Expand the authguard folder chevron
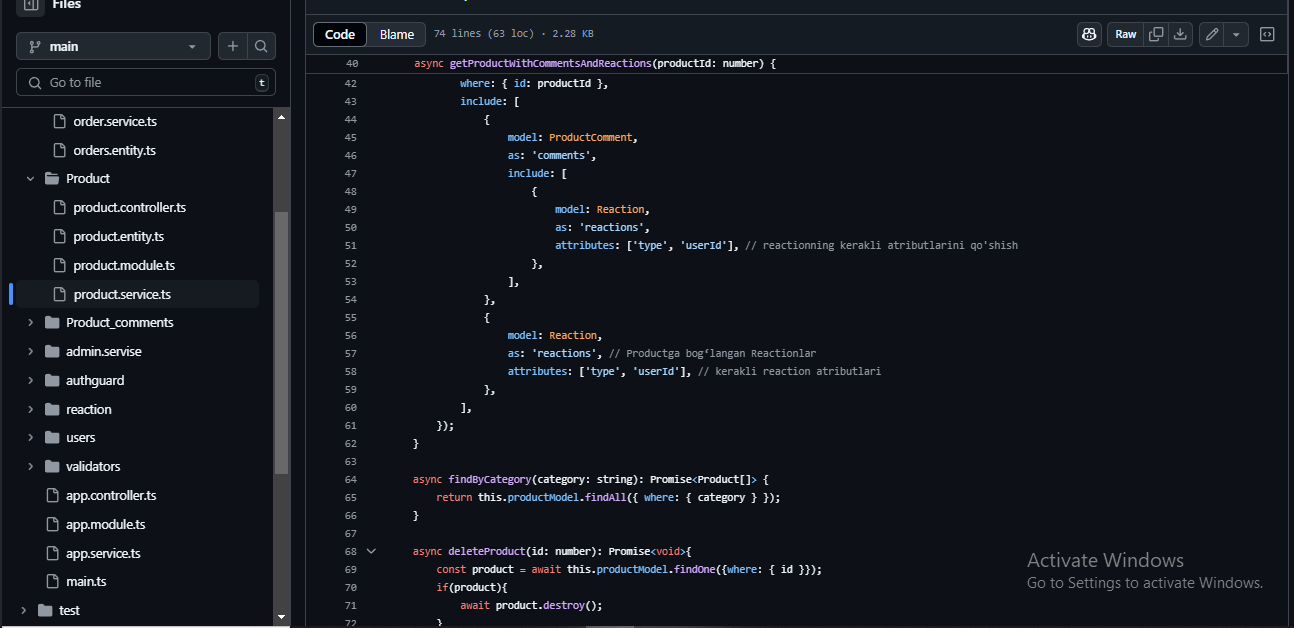This screenshot has width=1294, height=628. coord(30,381)
